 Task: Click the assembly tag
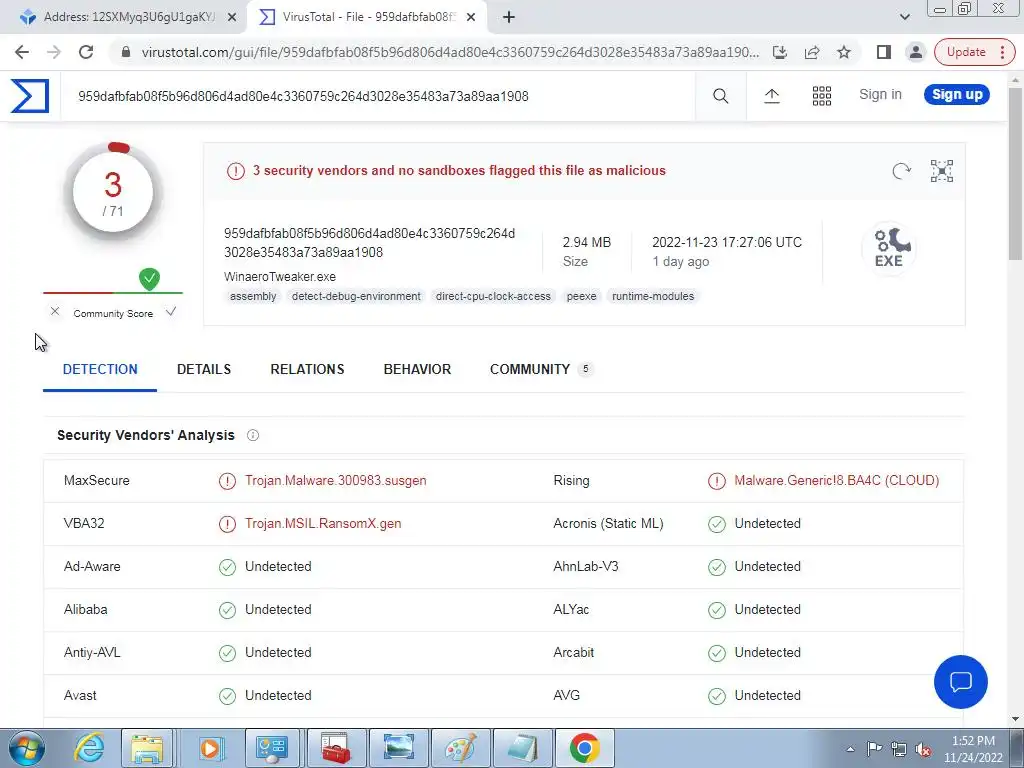253,296
